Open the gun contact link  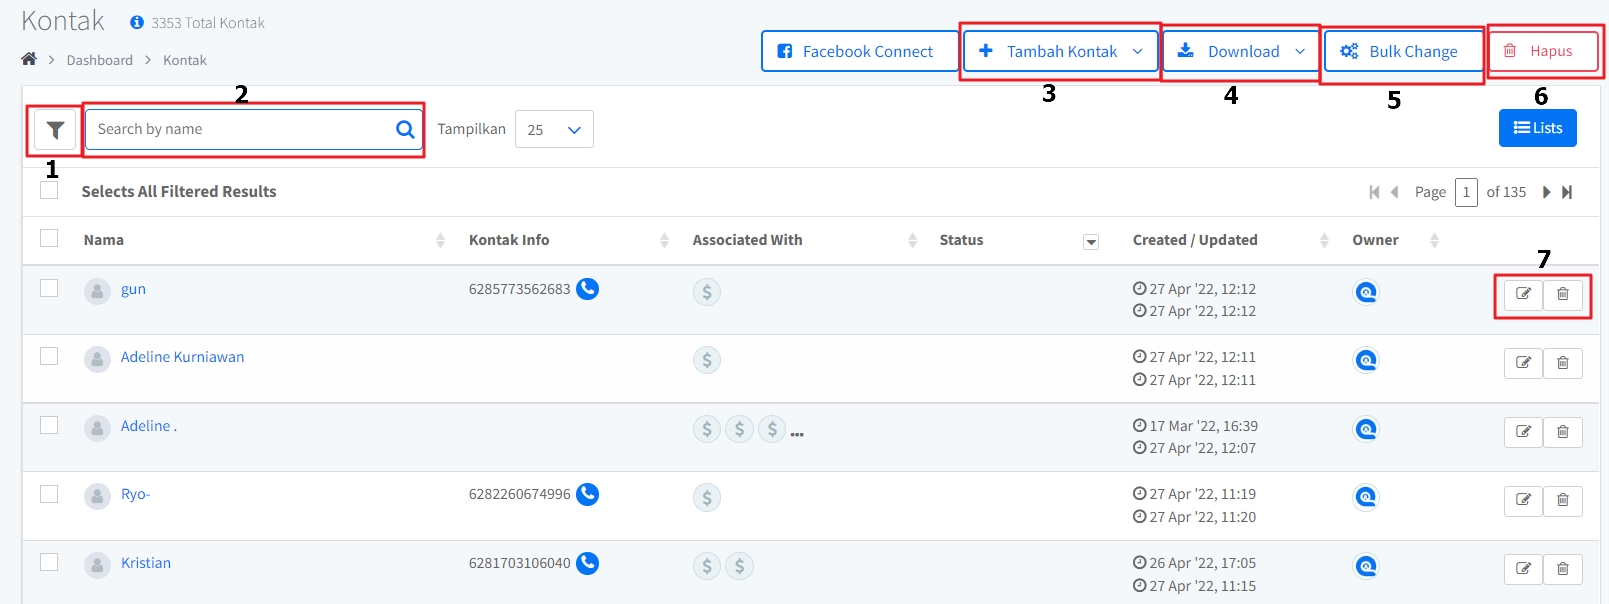(x=133, y=289)
